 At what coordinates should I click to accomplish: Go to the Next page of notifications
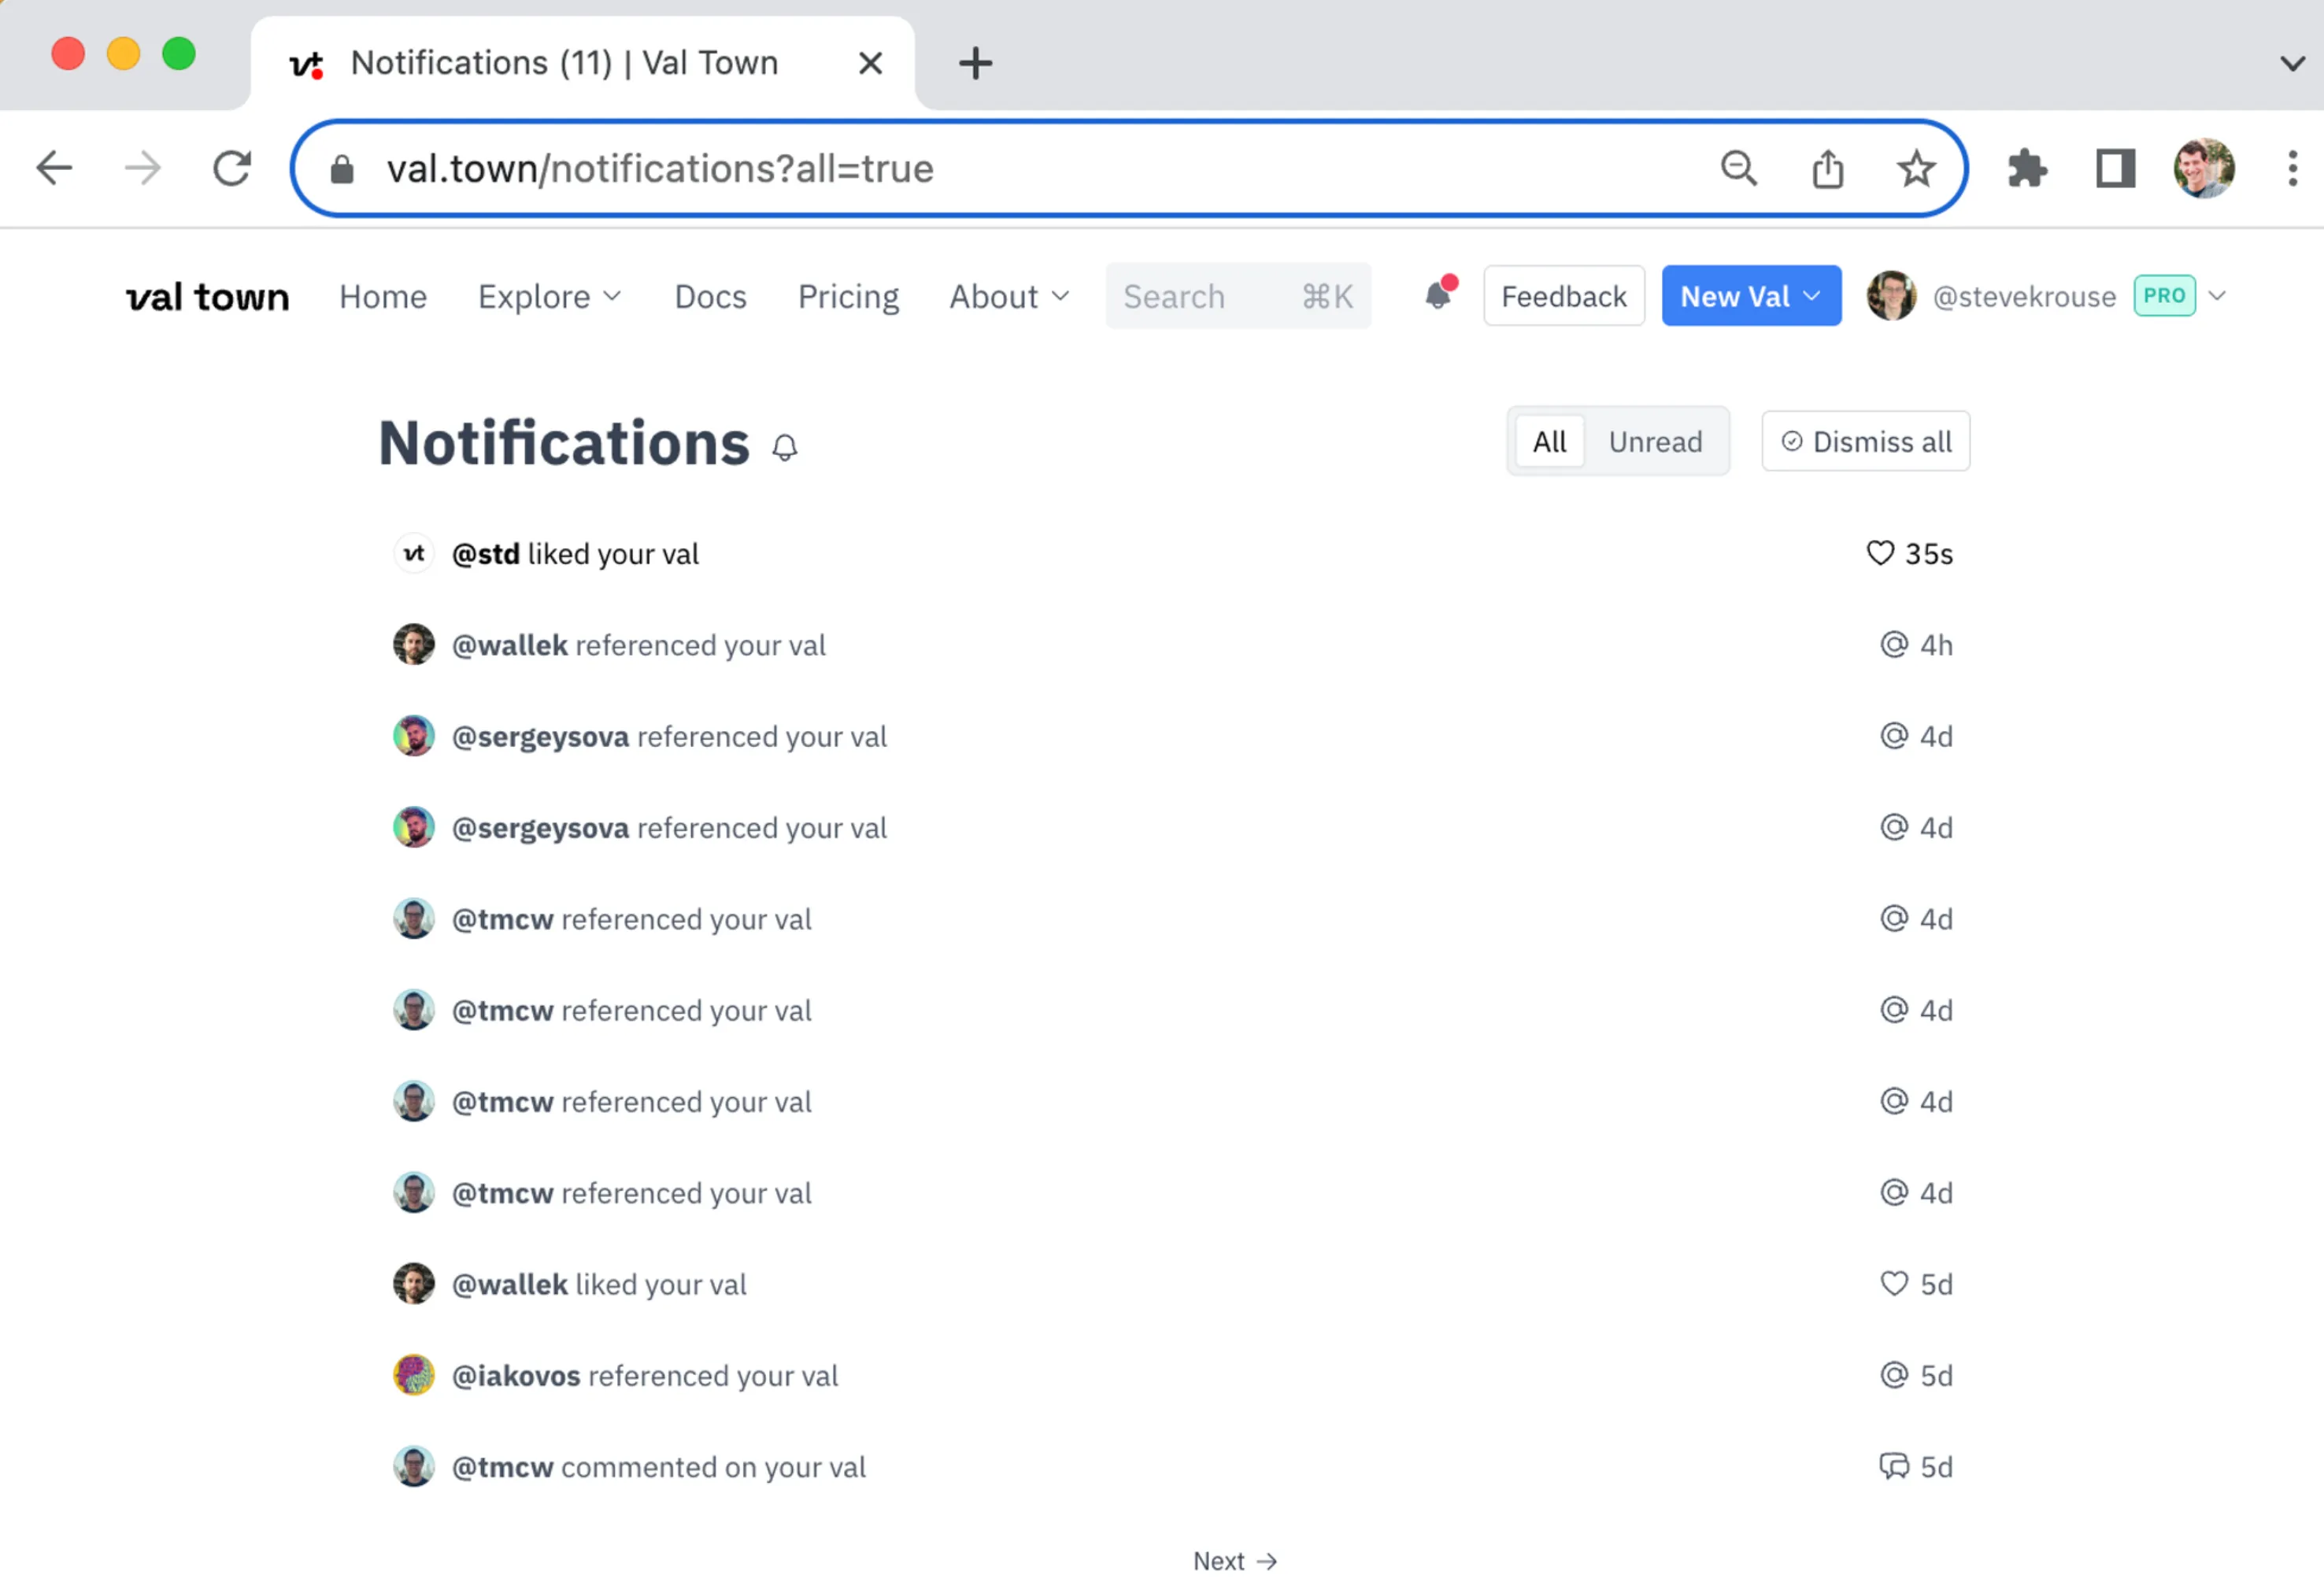pyautogui.click(x=1234, y=1561)
